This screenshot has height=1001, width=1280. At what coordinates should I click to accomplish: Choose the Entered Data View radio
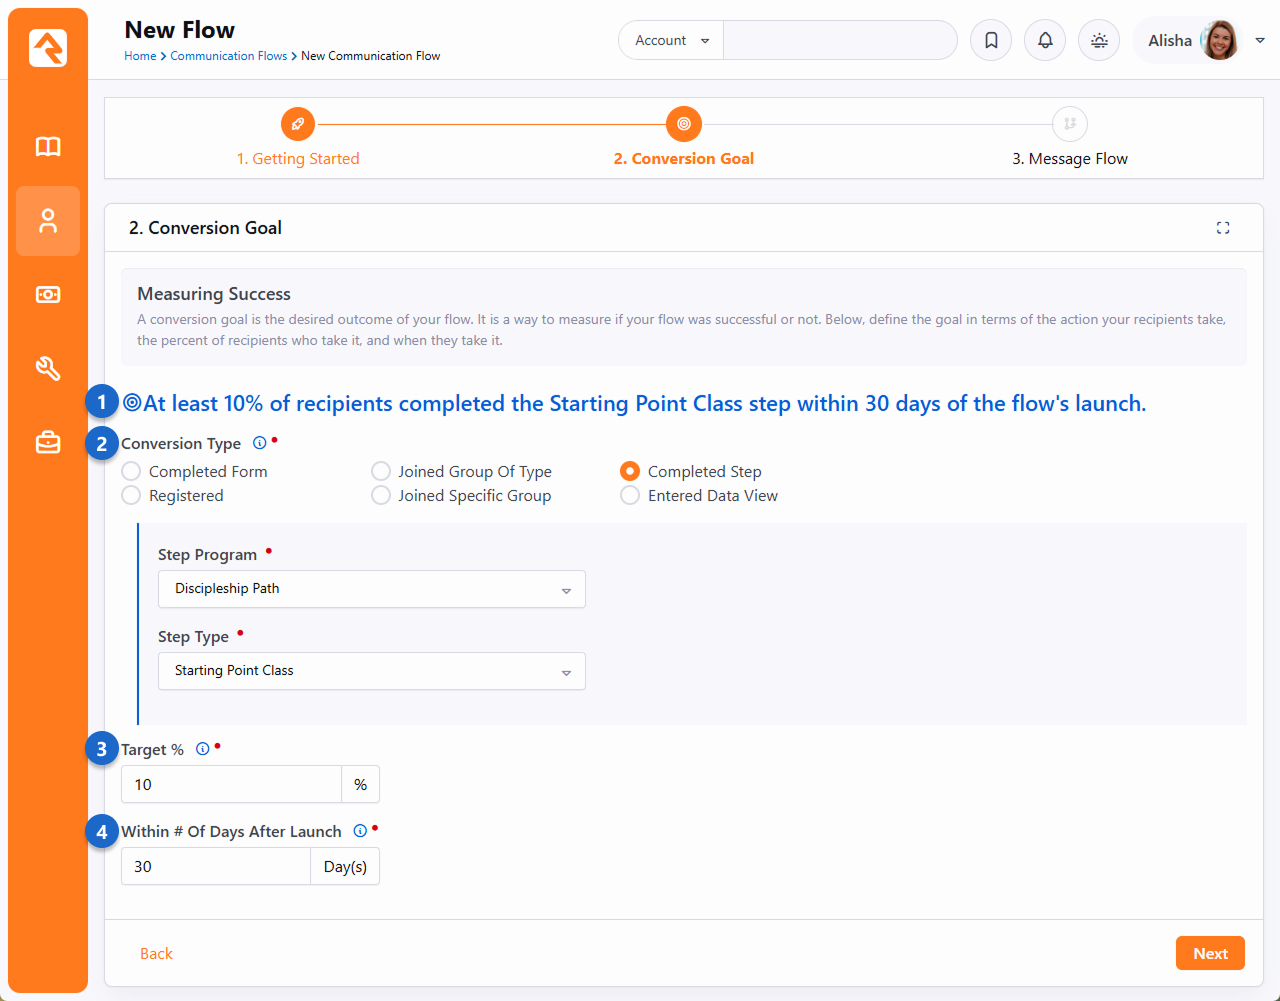point(630,496)
